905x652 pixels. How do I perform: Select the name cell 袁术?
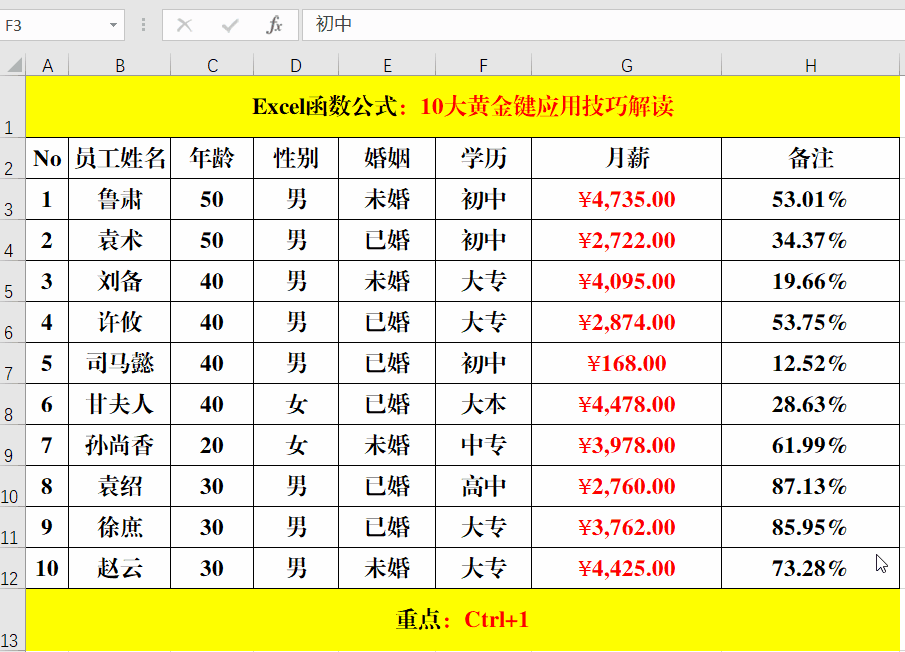click(x=119, y=240)
